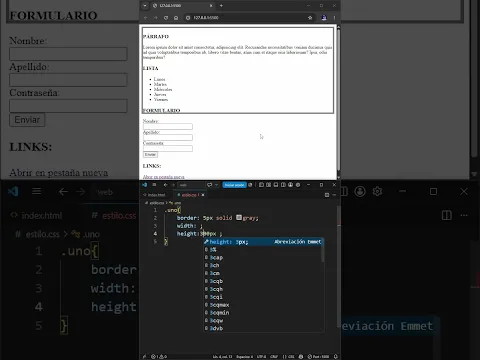Open the gray color swatch picker

[239, 218]
